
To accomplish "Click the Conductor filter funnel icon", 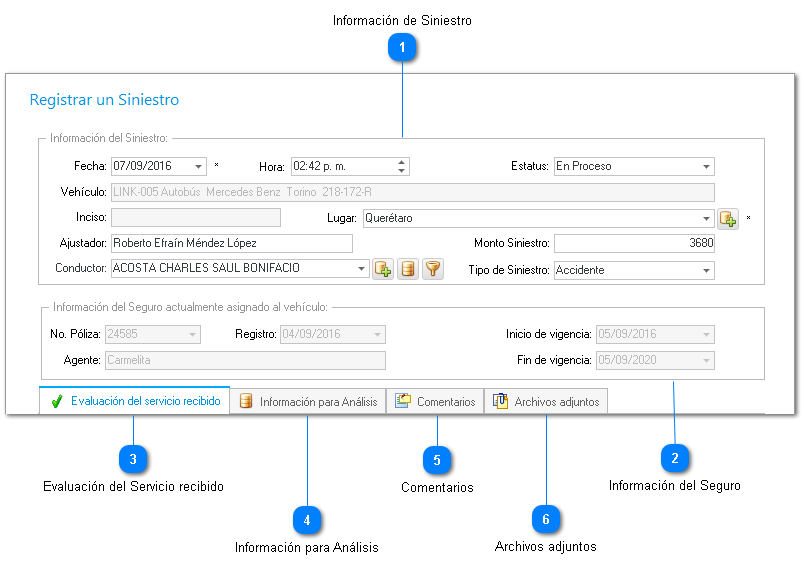I will point(432,269).
